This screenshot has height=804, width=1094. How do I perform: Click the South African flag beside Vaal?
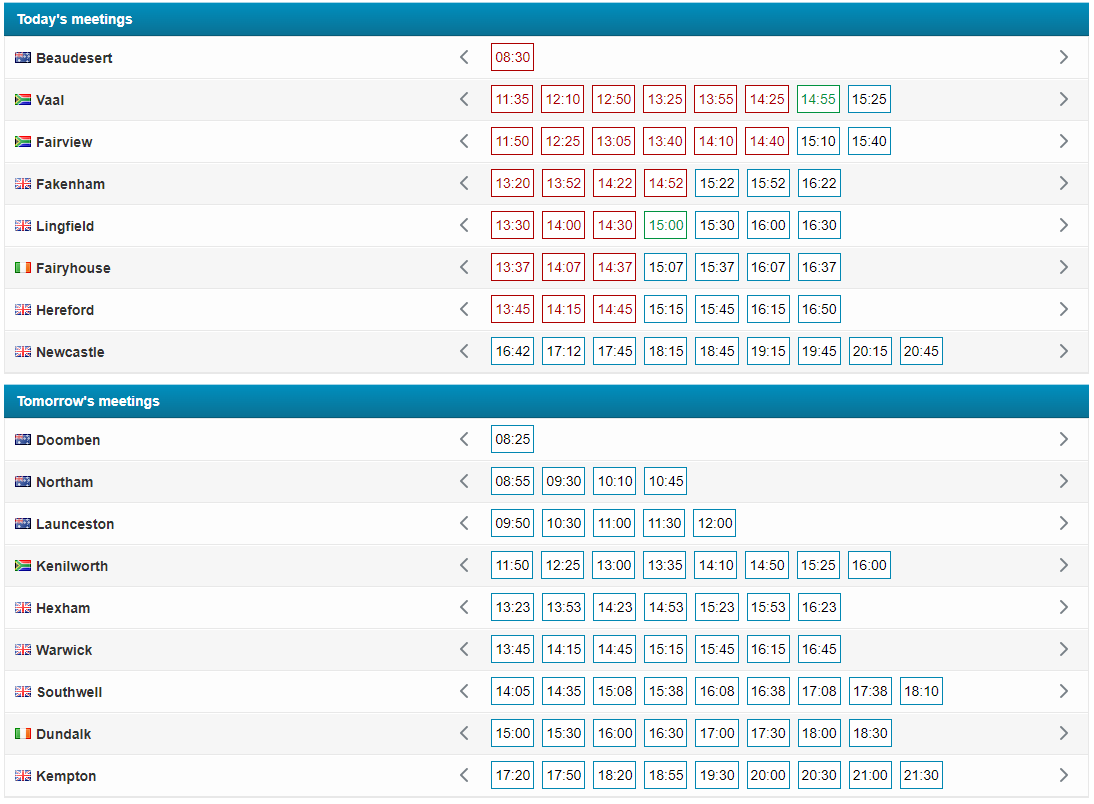pos(23,100)
